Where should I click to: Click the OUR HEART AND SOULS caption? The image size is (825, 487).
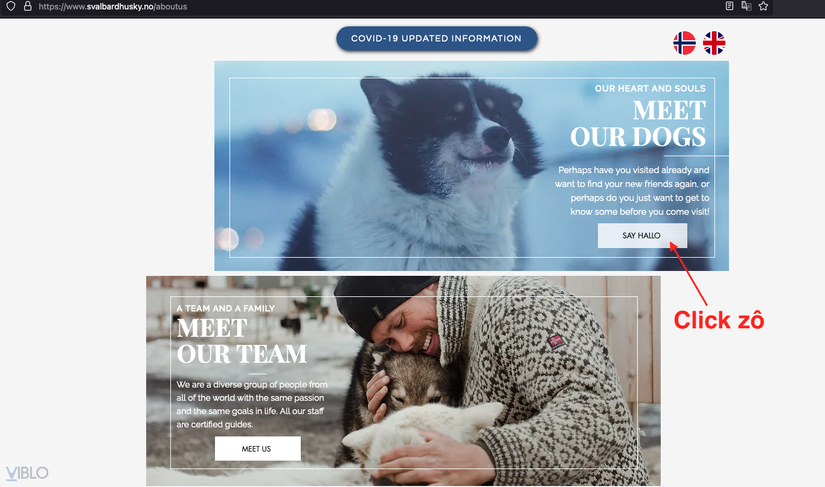click(650, 88)
